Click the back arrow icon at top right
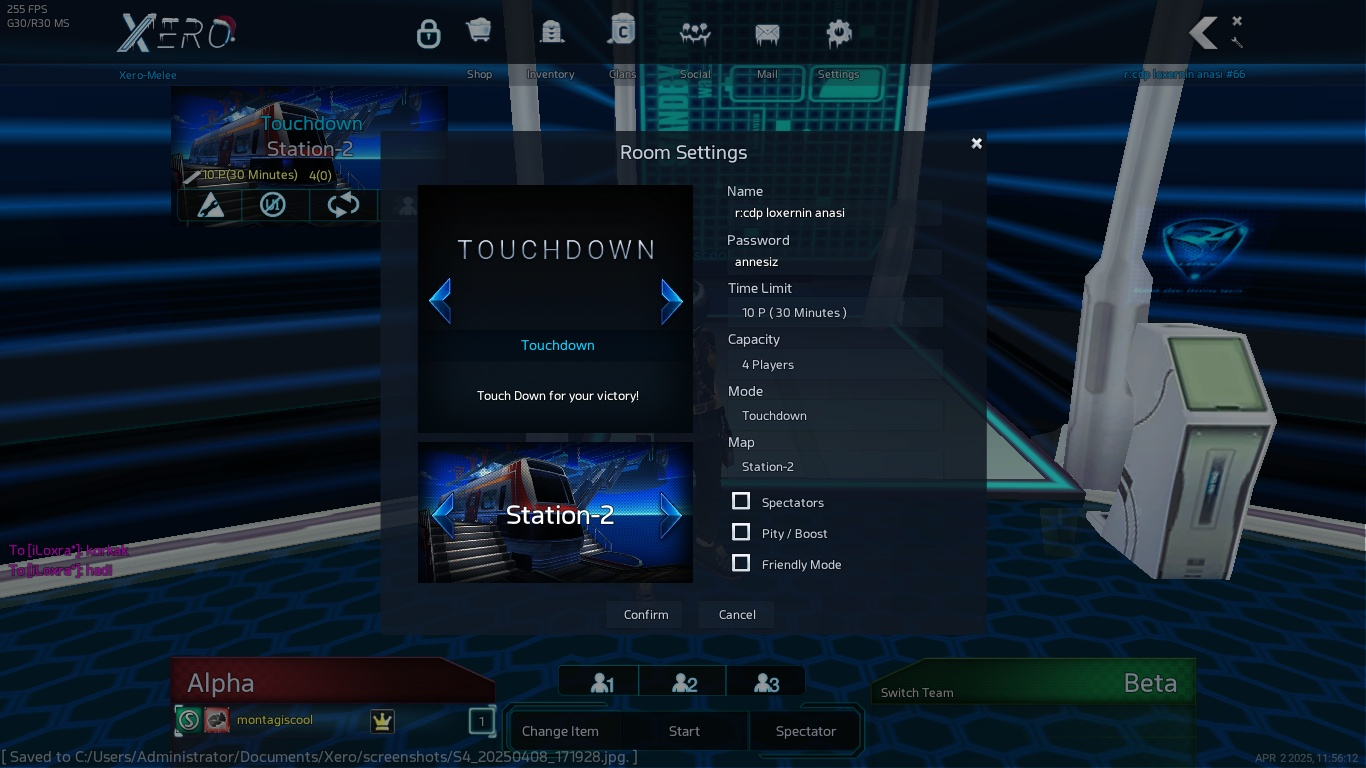1366x768 pixels. pyautogui.click(x=1203, y=33)
